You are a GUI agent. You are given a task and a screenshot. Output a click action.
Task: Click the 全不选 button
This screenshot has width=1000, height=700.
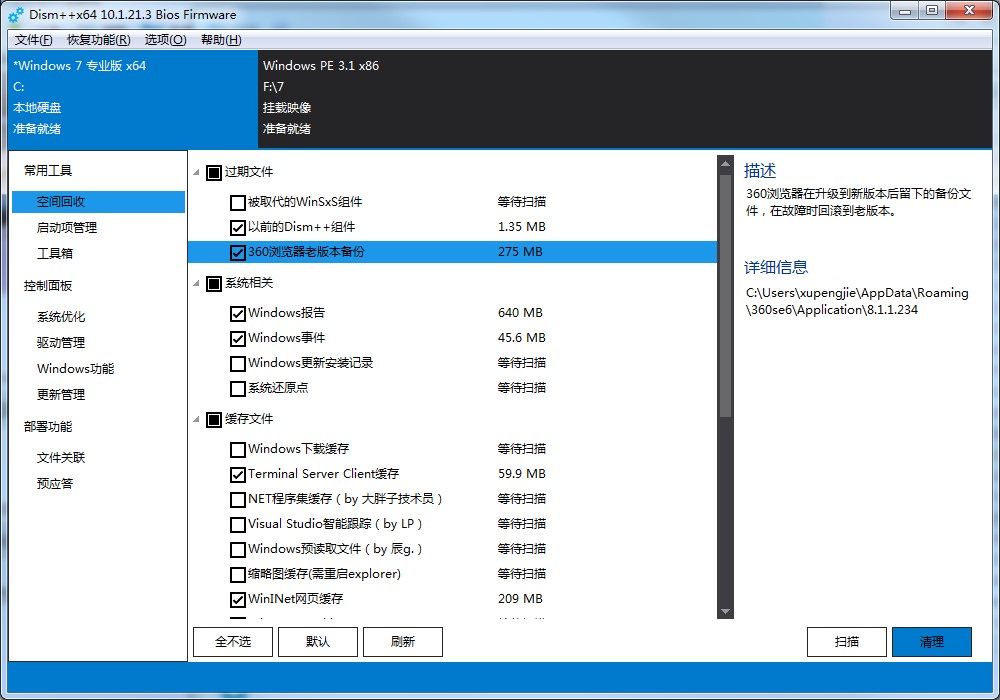click(x=232, y=641)
